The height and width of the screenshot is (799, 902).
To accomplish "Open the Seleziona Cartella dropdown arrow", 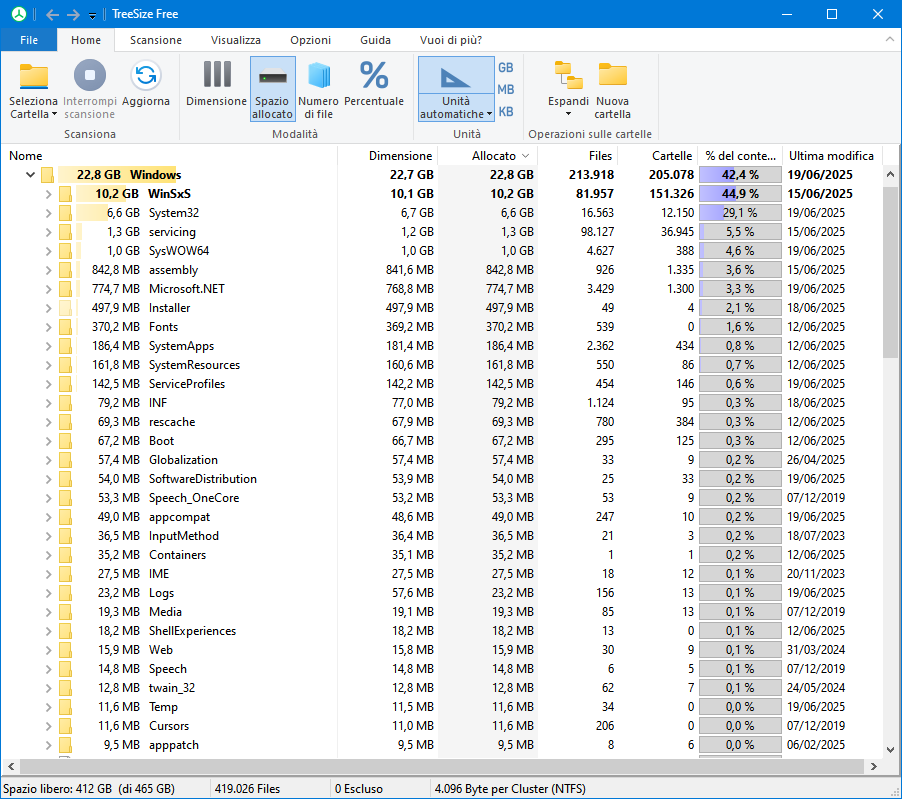I will click(x=55, y=114).
